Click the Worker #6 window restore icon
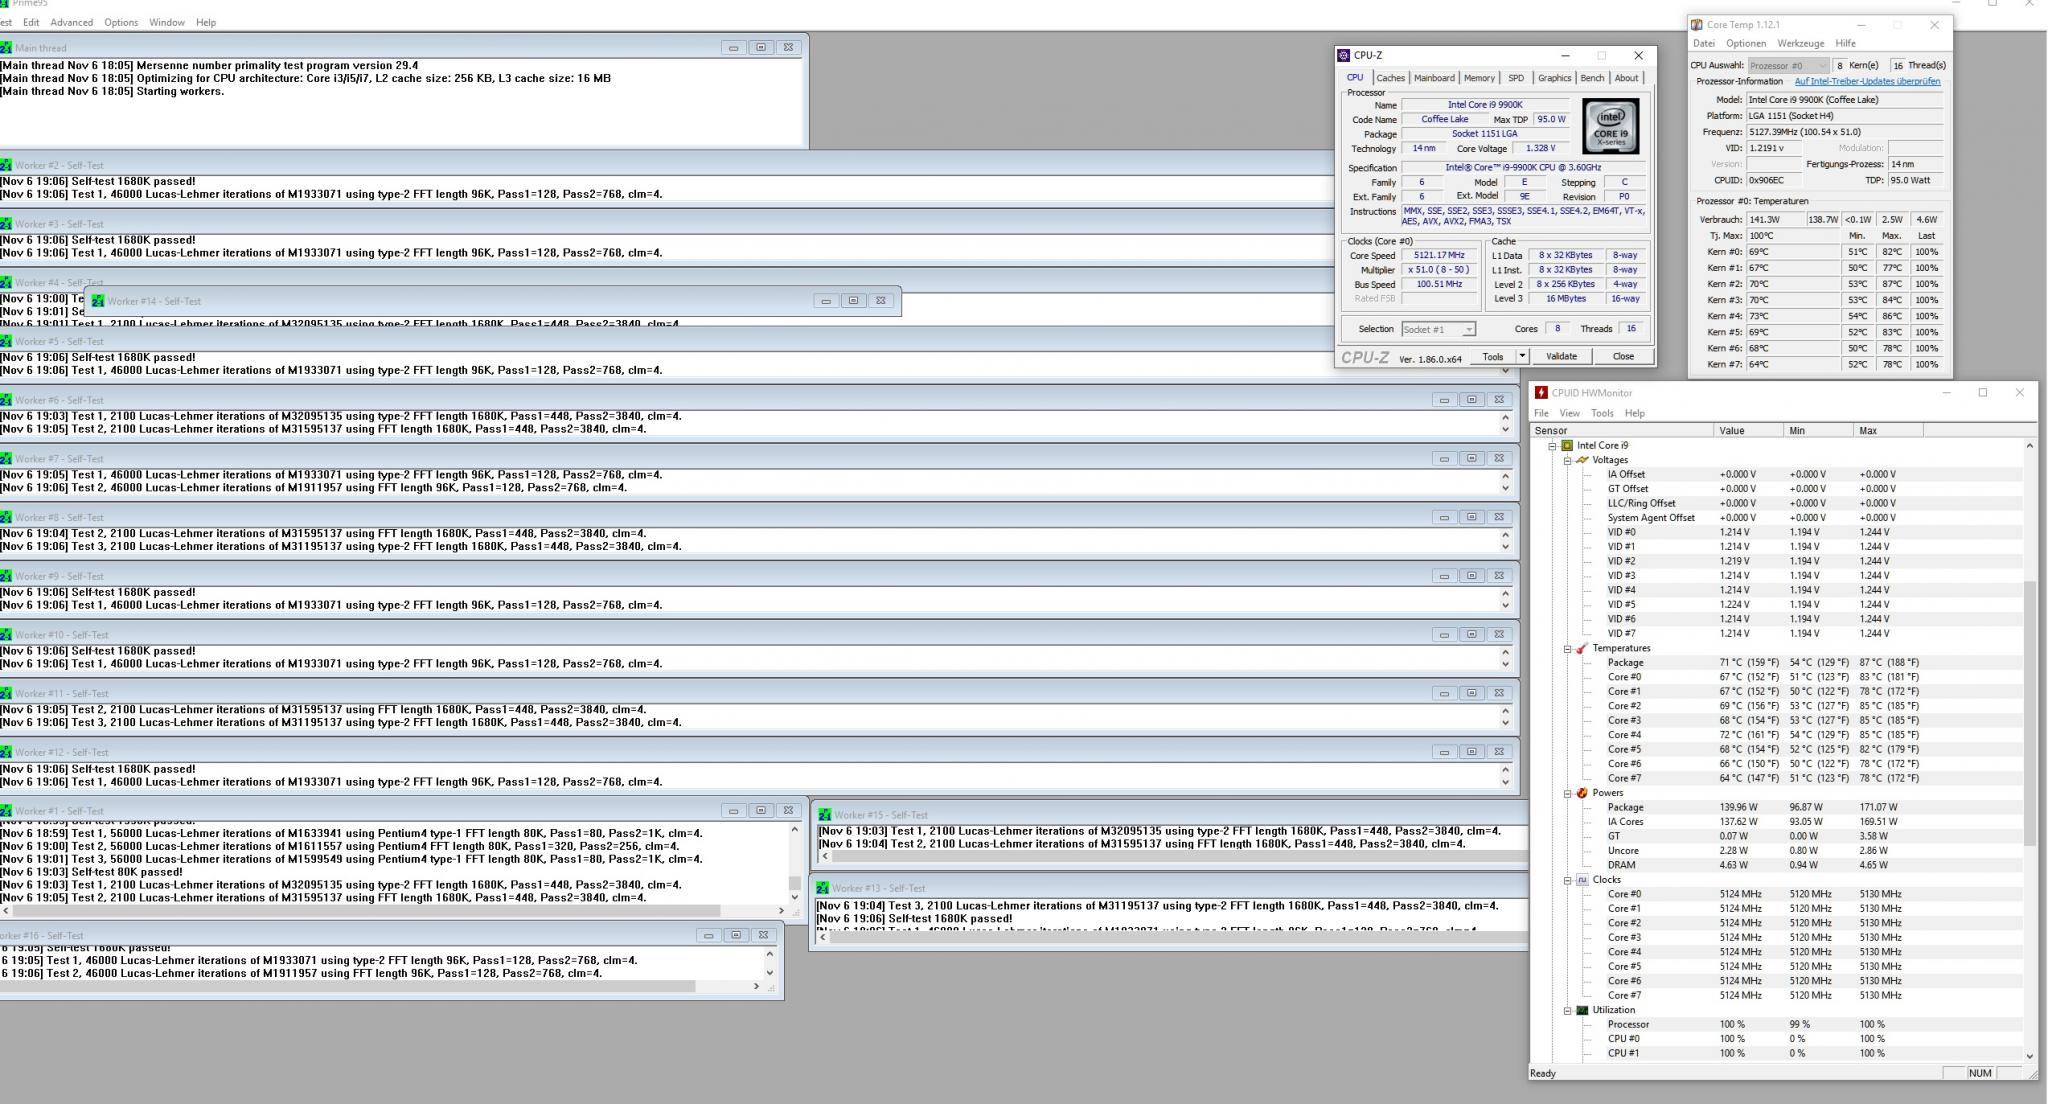 [1471, 400]
